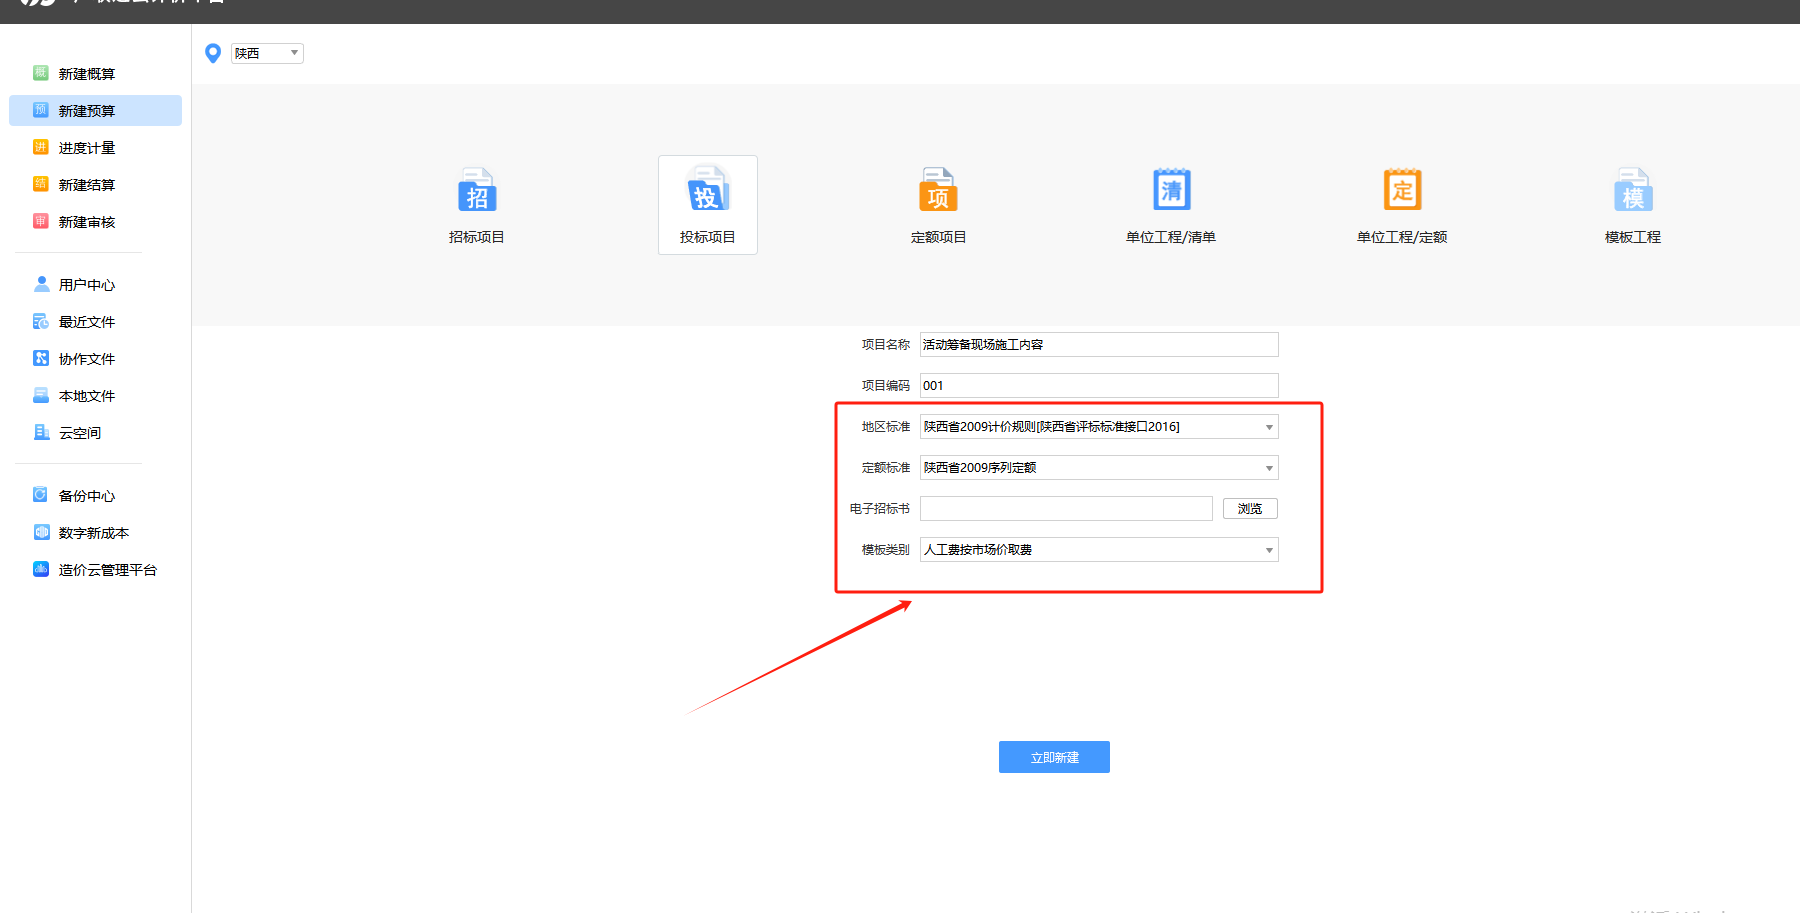Click the 项目编码 input field
The height and width of the screenshot is (913, 1800).
pyautogui.click(x=1099, y=386)
